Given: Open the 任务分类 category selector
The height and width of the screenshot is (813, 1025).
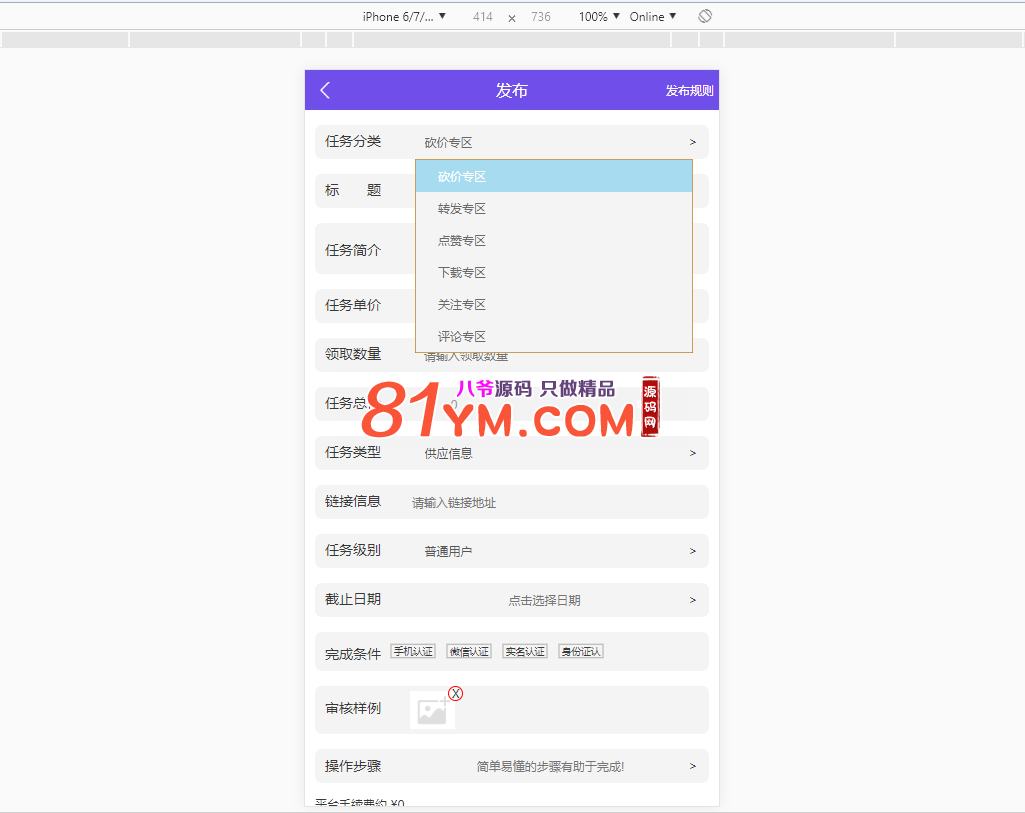Looking at the screenshot, I should [512, 142].
